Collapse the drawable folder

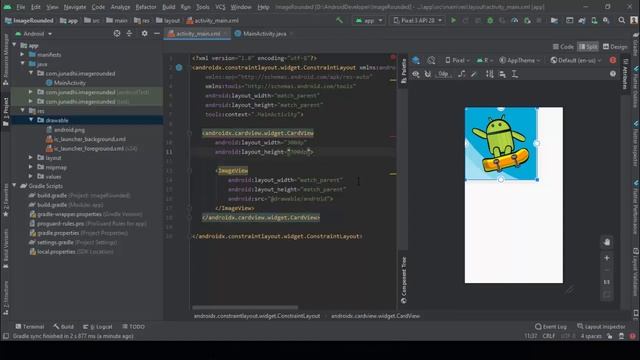click(31, 120)
